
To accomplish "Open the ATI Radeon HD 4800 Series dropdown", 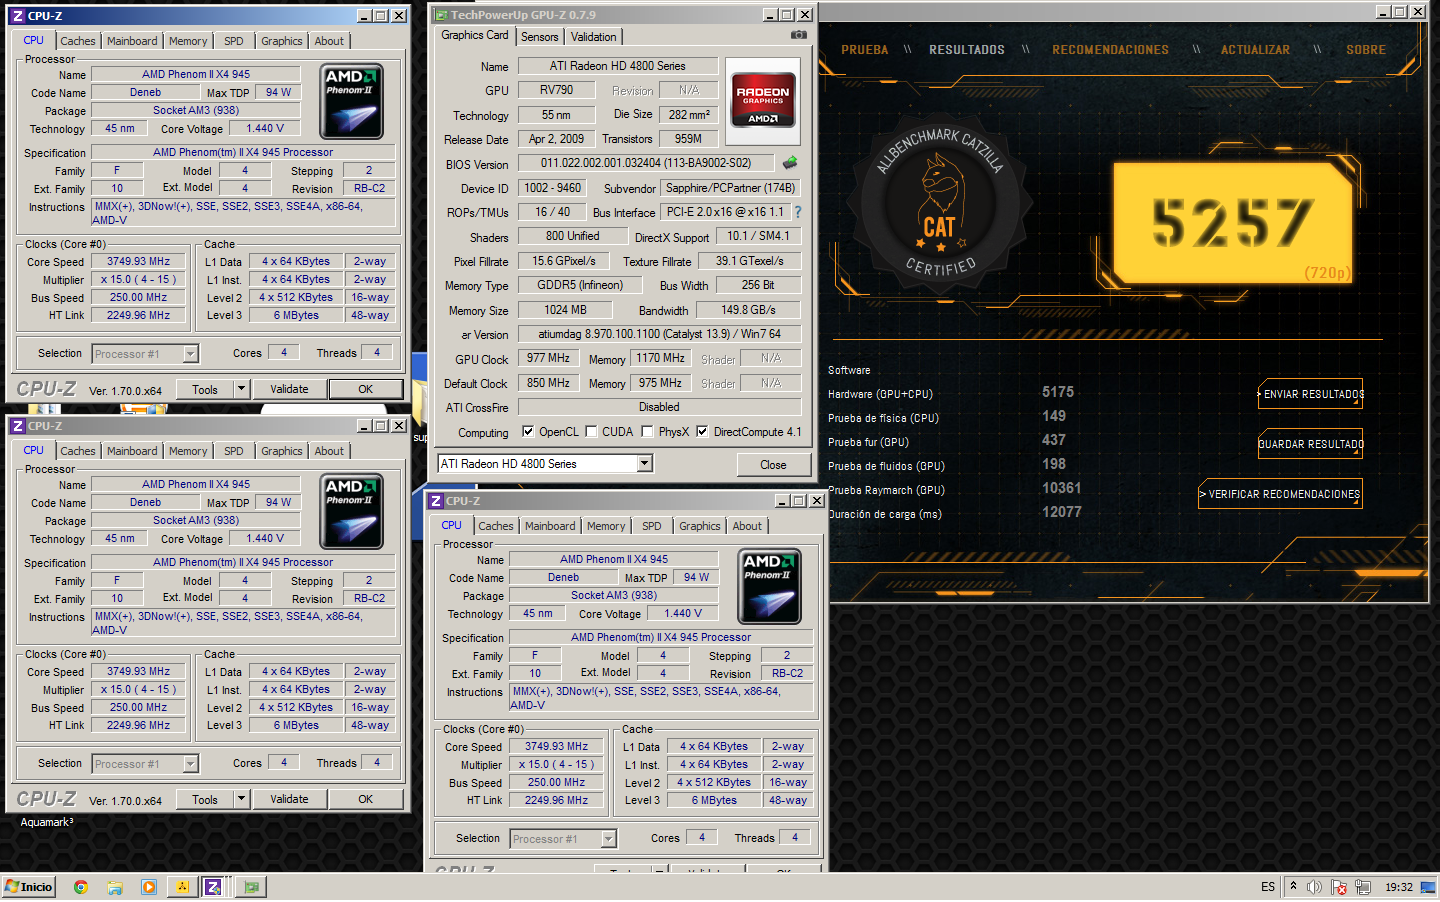I will tap(645, 464).
